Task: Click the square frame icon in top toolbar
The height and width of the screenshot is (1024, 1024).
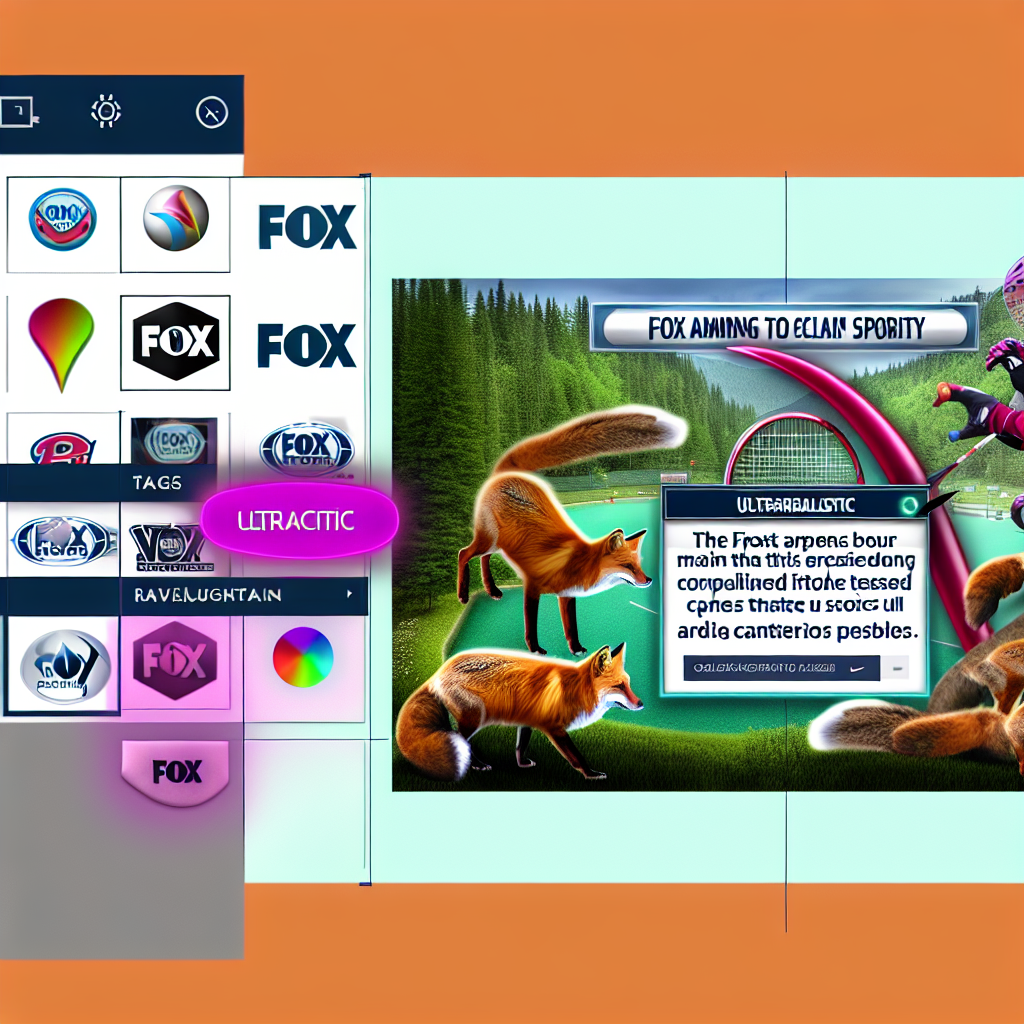Action: coord(17,111)
